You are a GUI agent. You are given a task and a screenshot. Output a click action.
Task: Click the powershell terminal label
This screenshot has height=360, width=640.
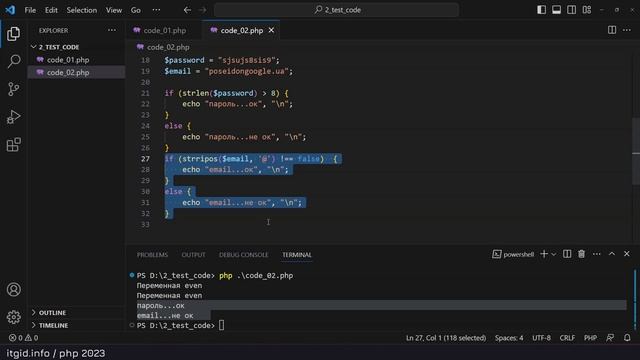tap(513, 254)
